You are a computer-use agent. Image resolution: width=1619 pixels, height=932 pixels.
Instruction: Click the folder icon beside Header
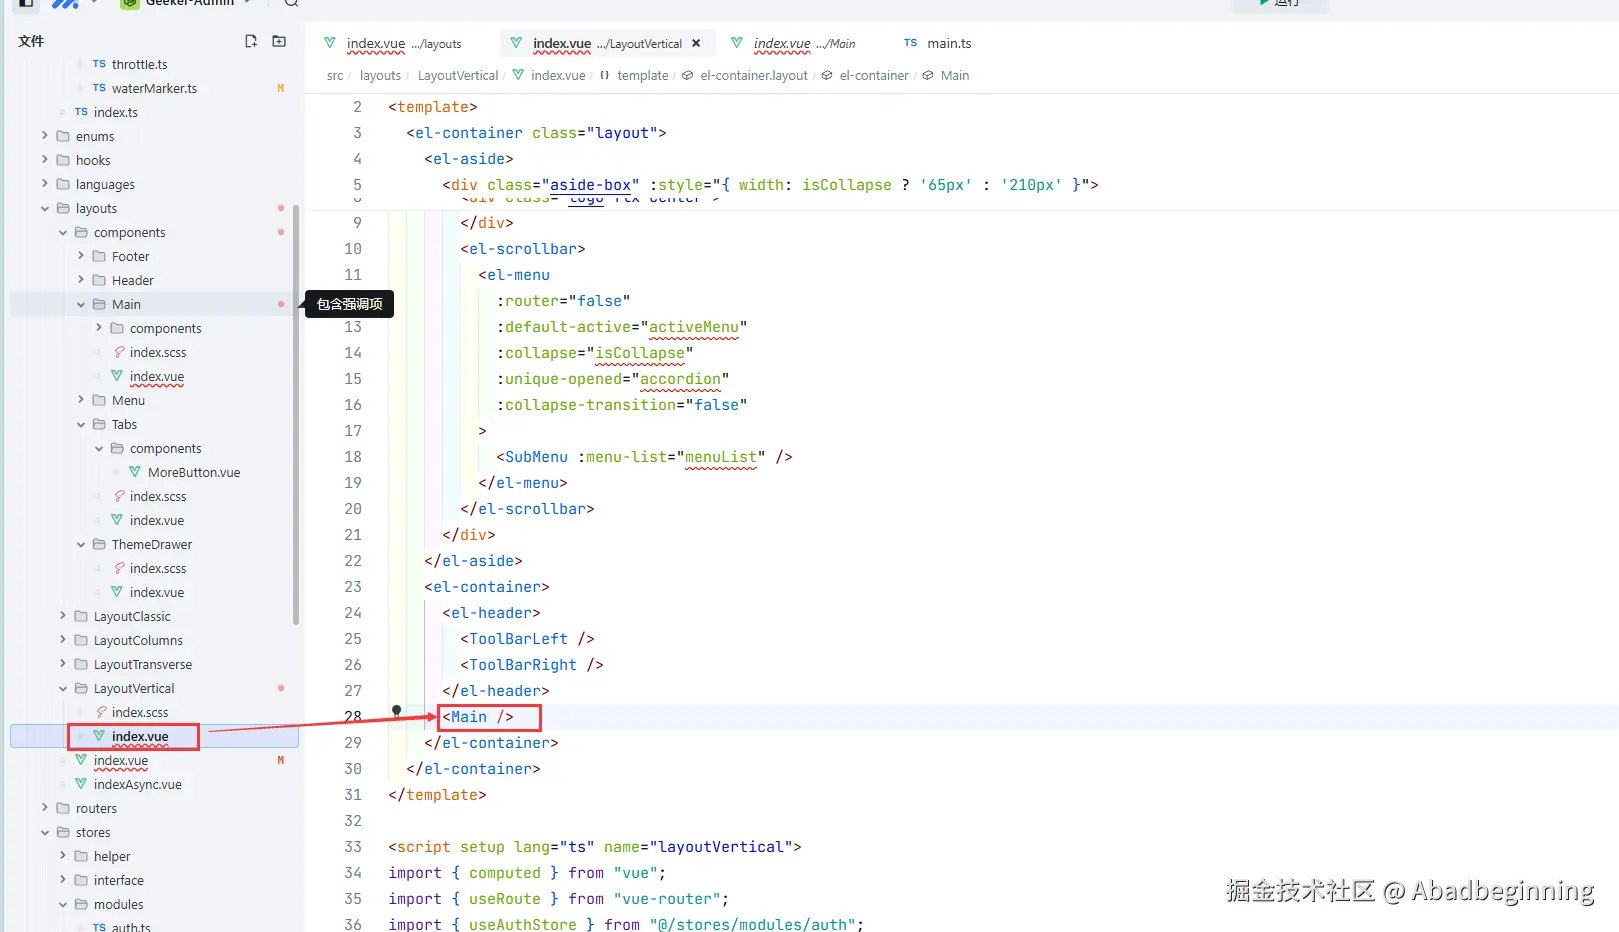[99, 280]
